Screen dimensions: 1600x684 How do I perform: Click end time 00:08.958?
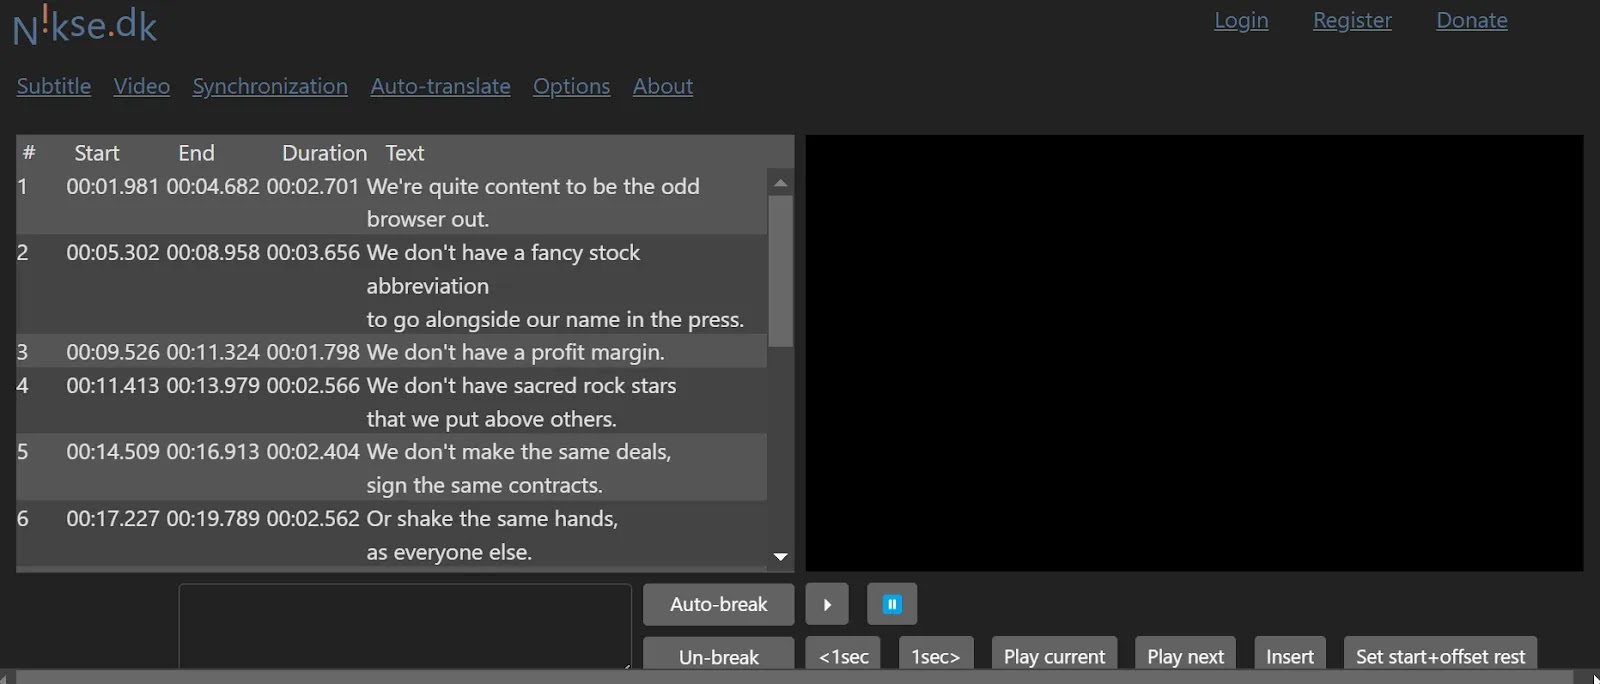click(x=213, y=252)
